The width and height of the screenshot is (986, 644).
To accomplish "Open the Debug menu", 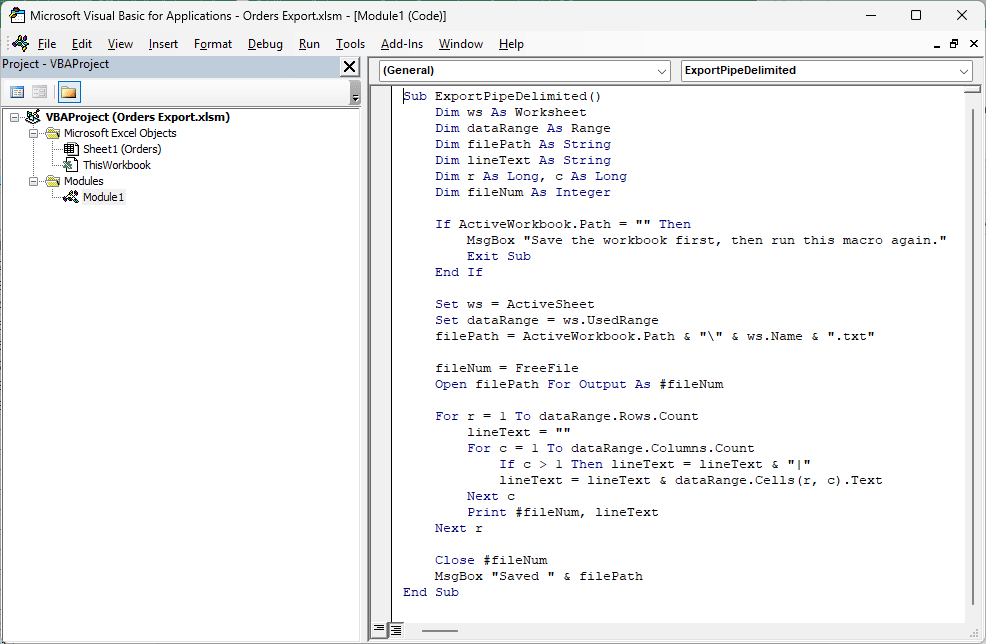I will point(265,44).
